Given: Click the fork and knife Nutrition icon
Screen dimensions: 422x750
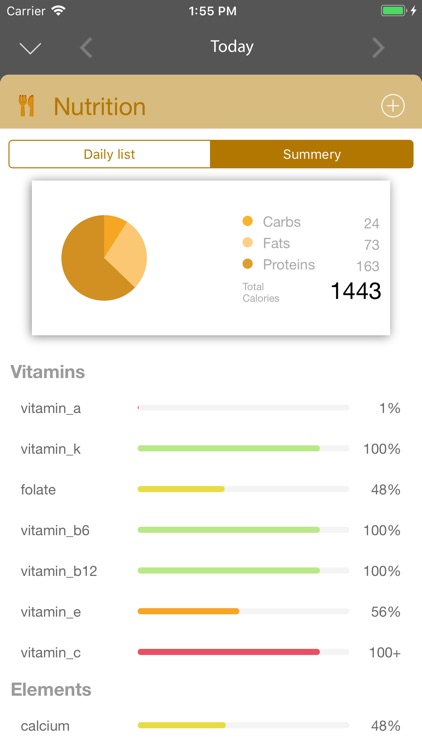Looking at the screenshot, I should click(27, 106).
